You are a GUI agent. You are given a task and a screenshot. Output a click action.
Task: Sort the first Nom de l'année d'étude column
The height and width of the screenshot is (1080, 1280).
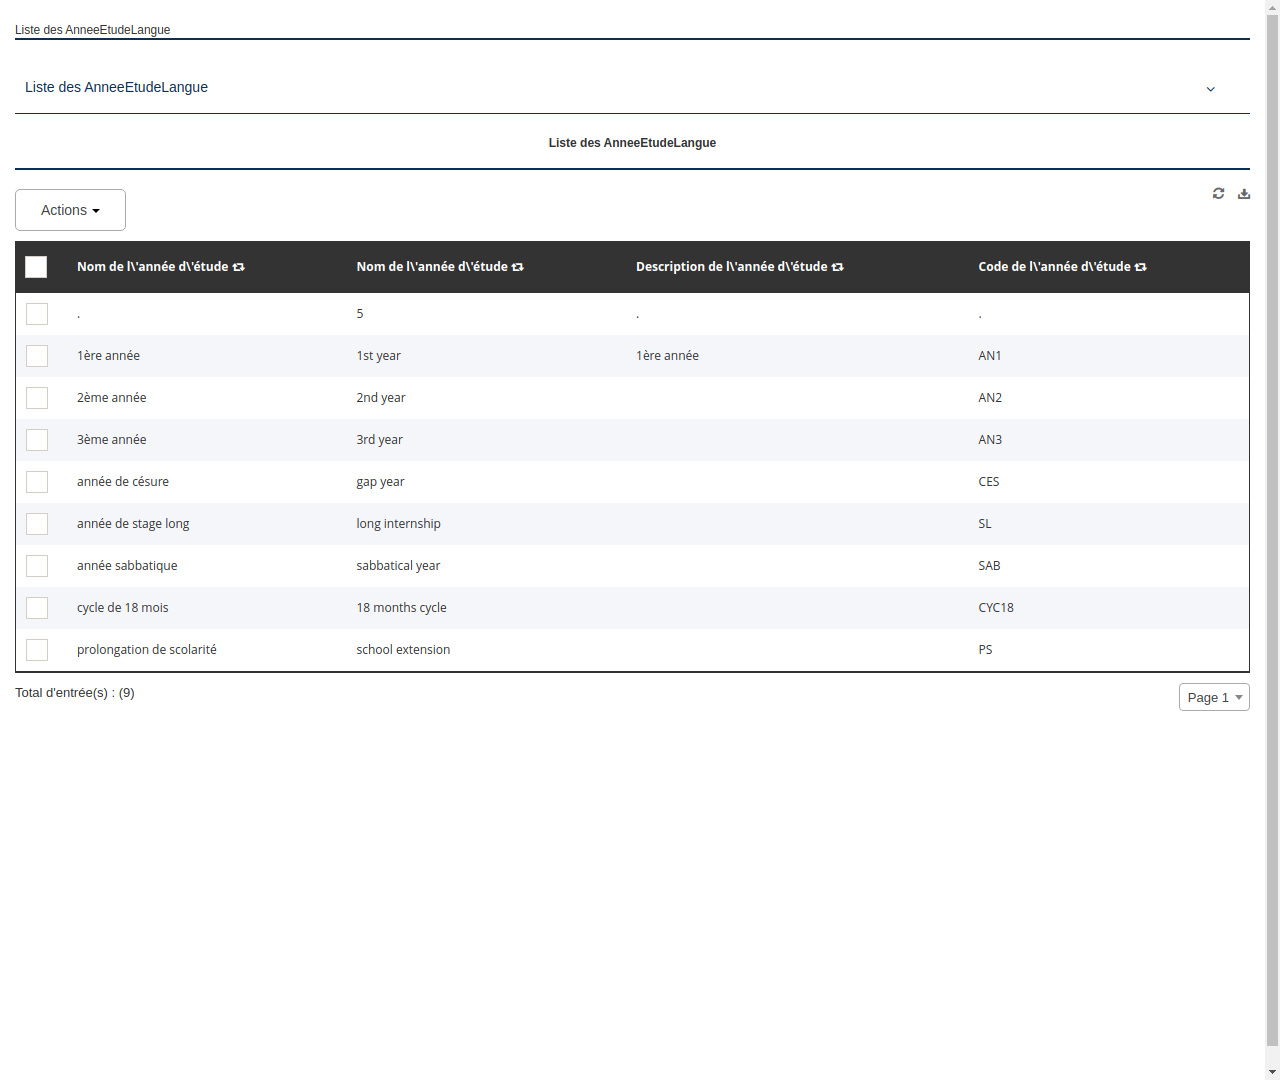(239, 267)
